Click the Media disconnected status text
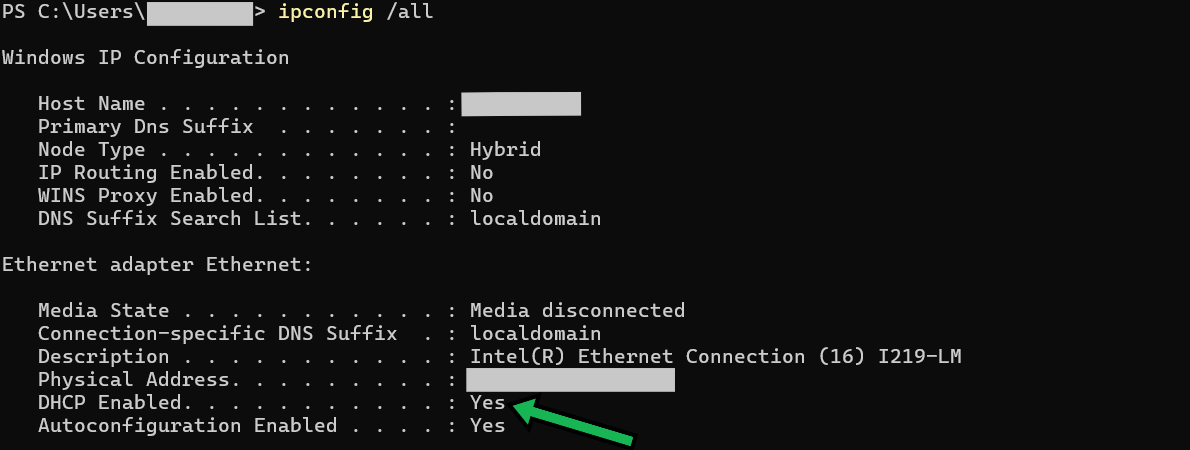 pyautogui.click(x=578, y=310)
